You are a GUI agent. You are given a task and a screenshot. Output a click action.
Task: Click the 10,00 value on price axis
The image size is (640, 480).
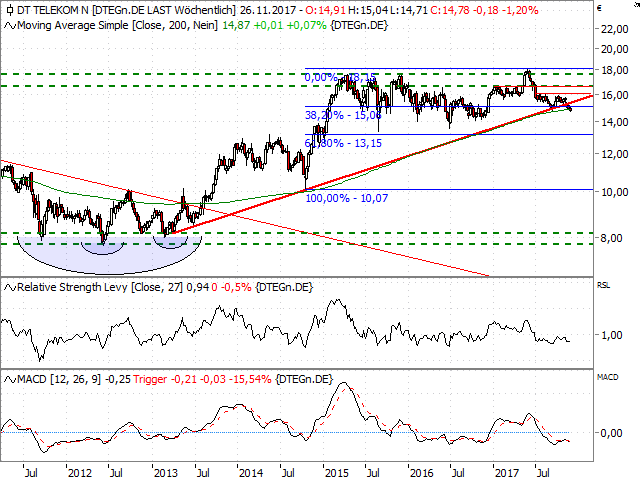click(613, 192)
